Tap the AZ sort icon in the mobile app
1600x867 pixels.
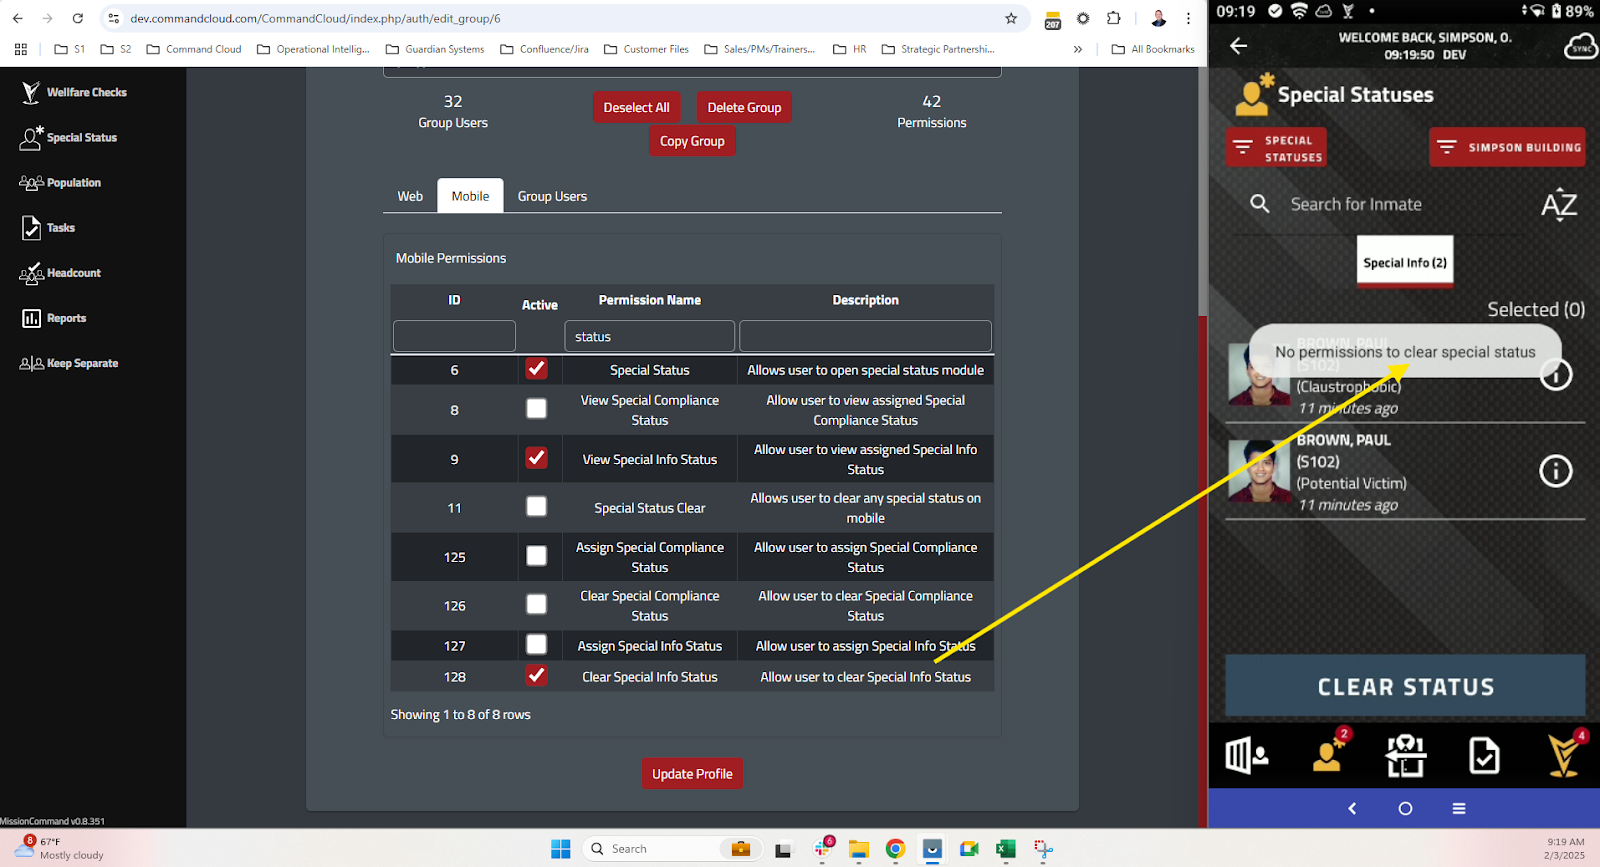pyautogui.click(x=1558, y=205)
